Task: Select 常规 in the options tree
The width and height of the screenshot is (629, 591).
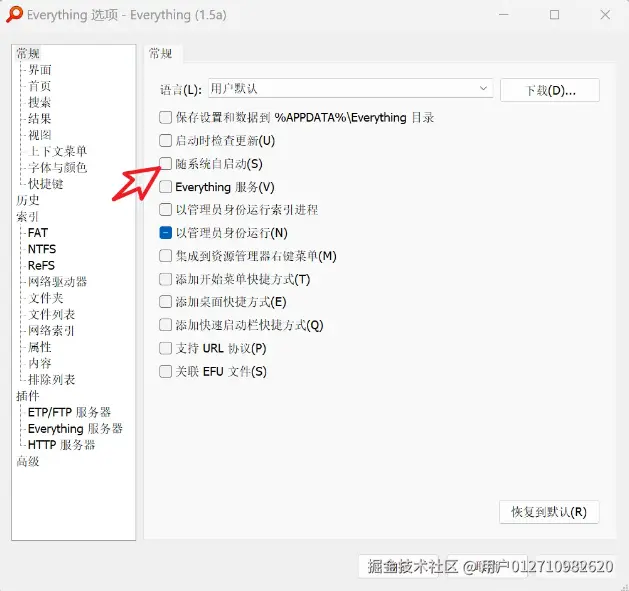Action: [x=28, y=53]
